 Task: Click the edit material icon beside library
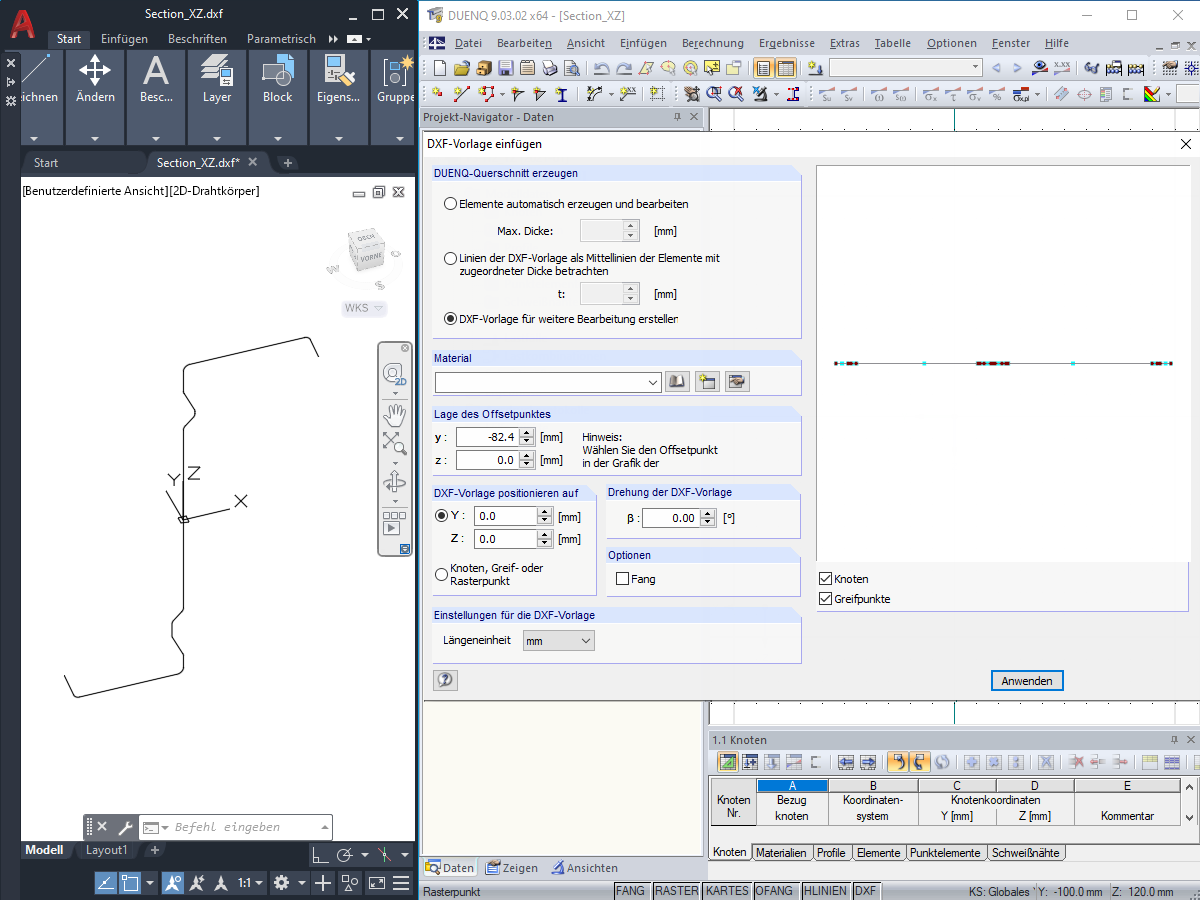point(738,382)
